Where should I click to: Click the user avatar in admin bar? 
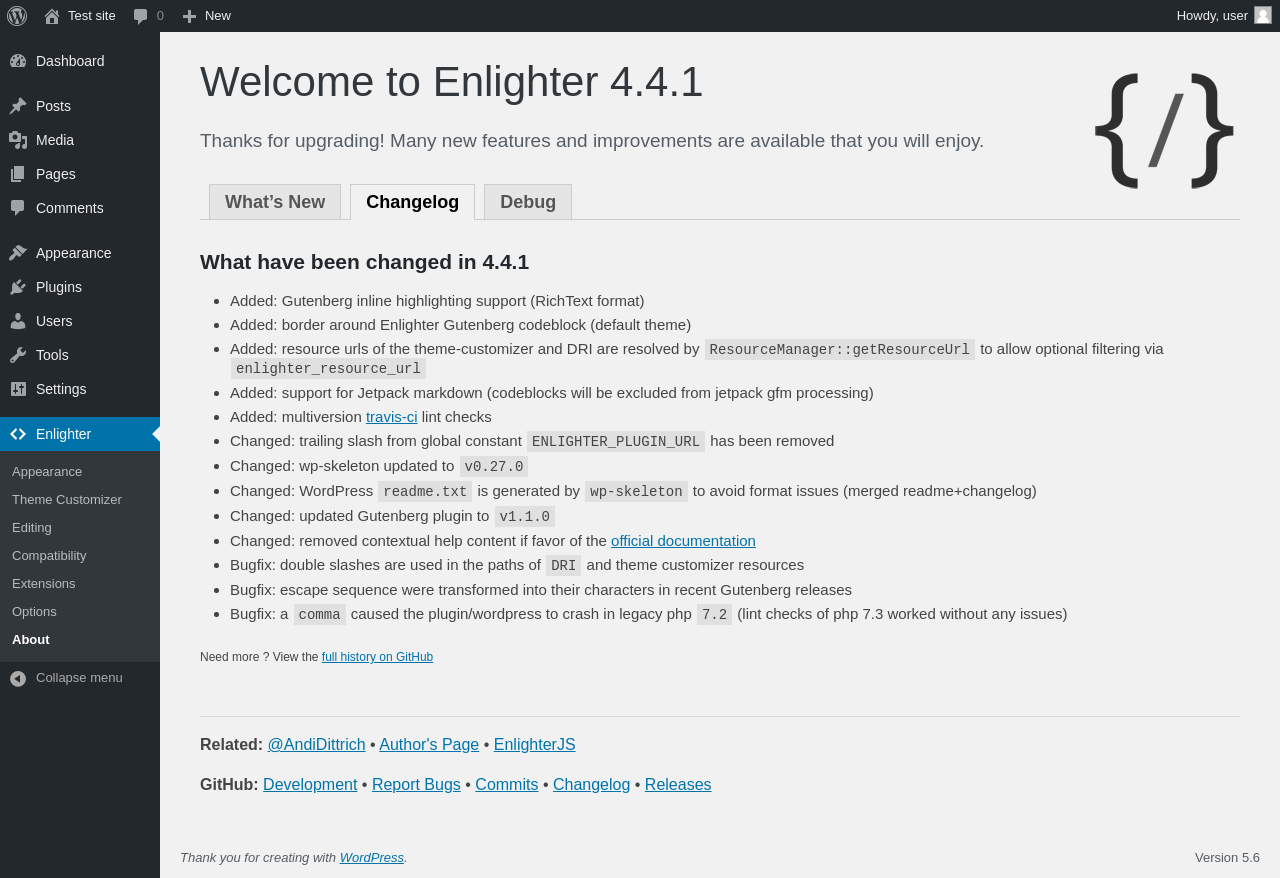[1263, 15]
